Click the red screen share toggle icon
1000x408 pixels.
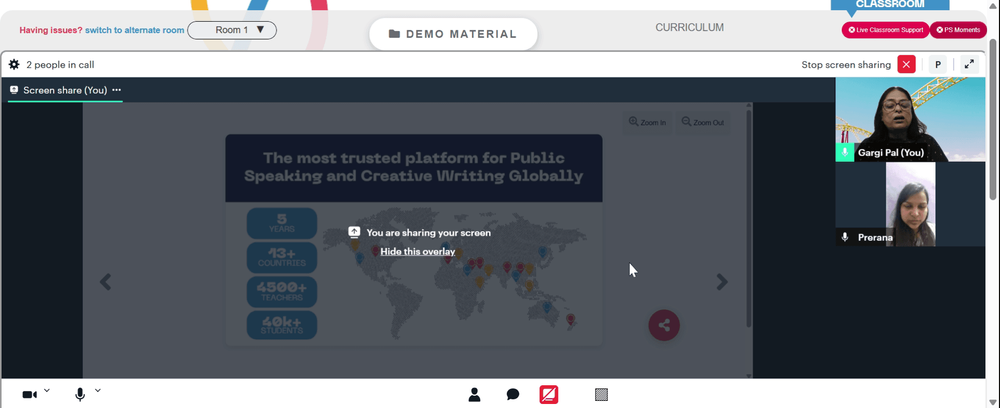pos(548,395)
